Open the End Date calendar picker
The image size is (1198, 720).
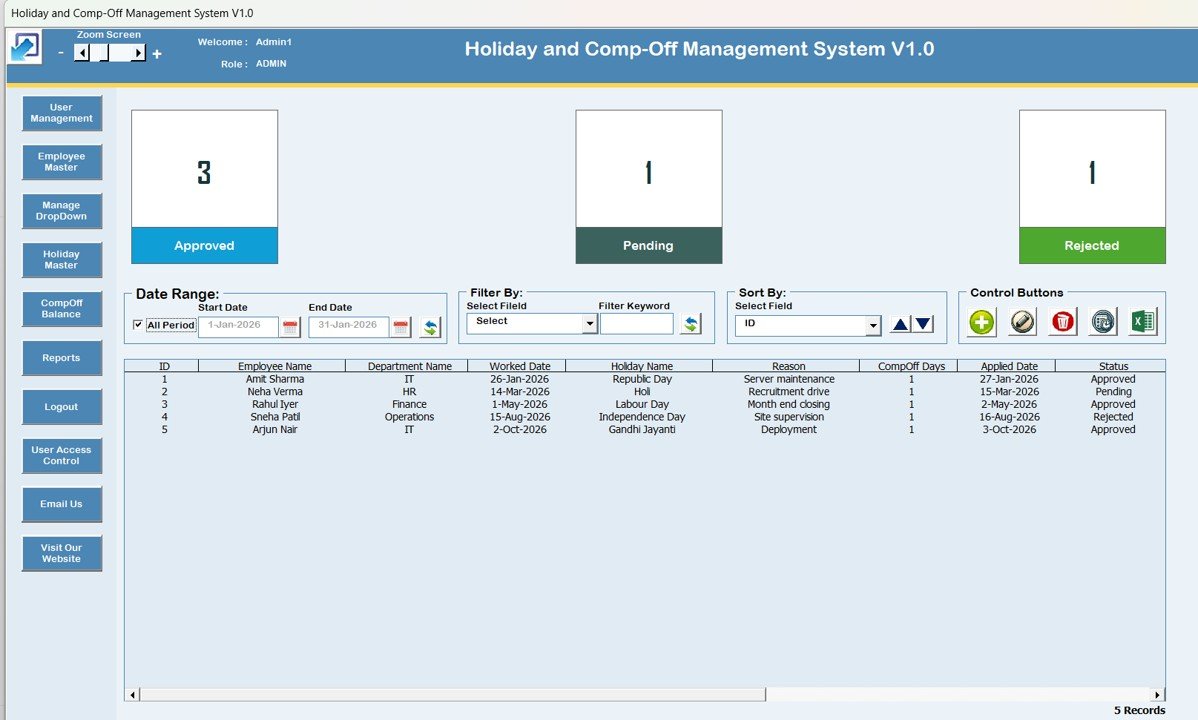click(399, 326)
